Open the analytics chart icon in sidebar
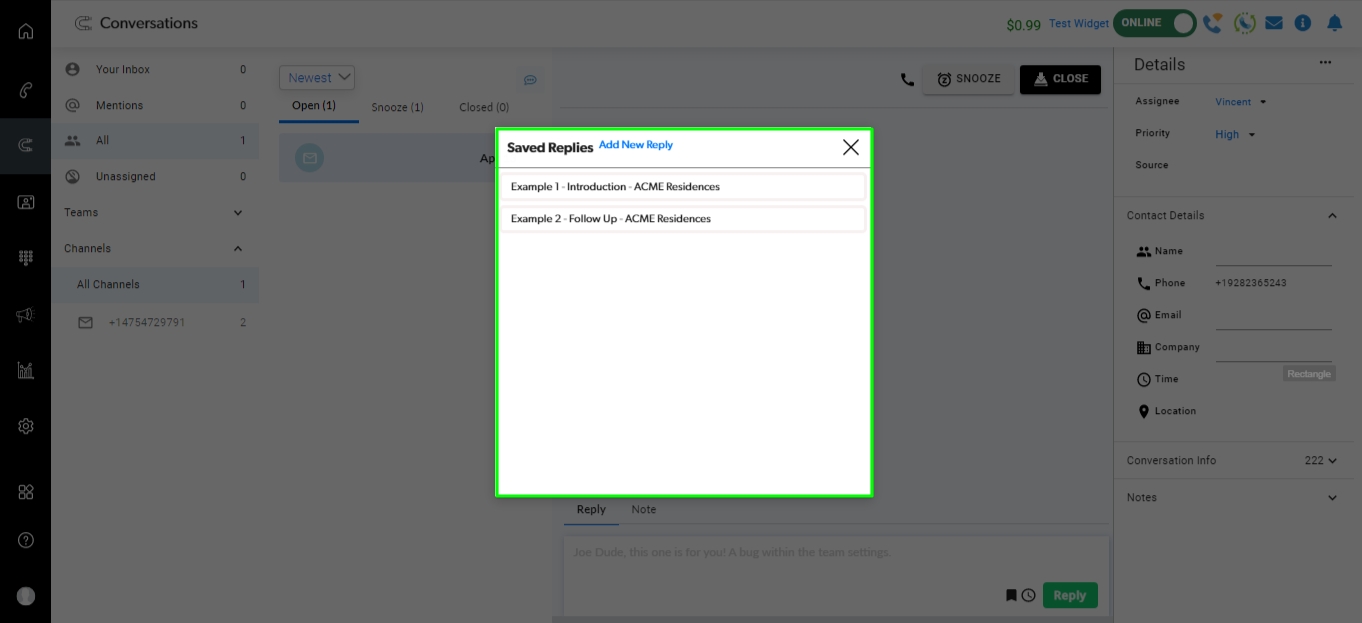 click(x=26, y=371)
